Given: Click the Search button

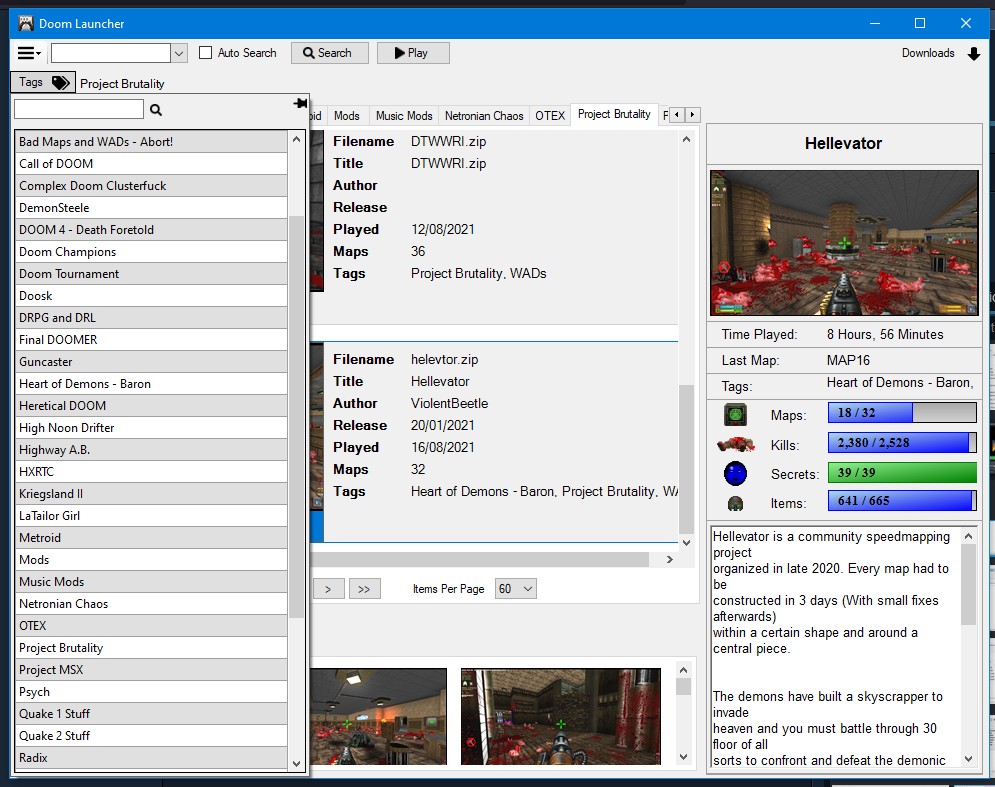Looking at the screenshot, I should point(329,53).
